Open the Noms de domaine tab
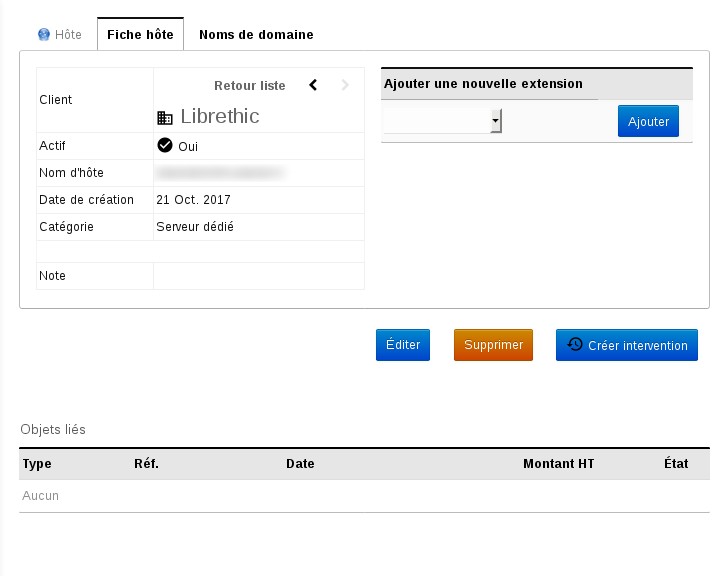 coord(256,34)
